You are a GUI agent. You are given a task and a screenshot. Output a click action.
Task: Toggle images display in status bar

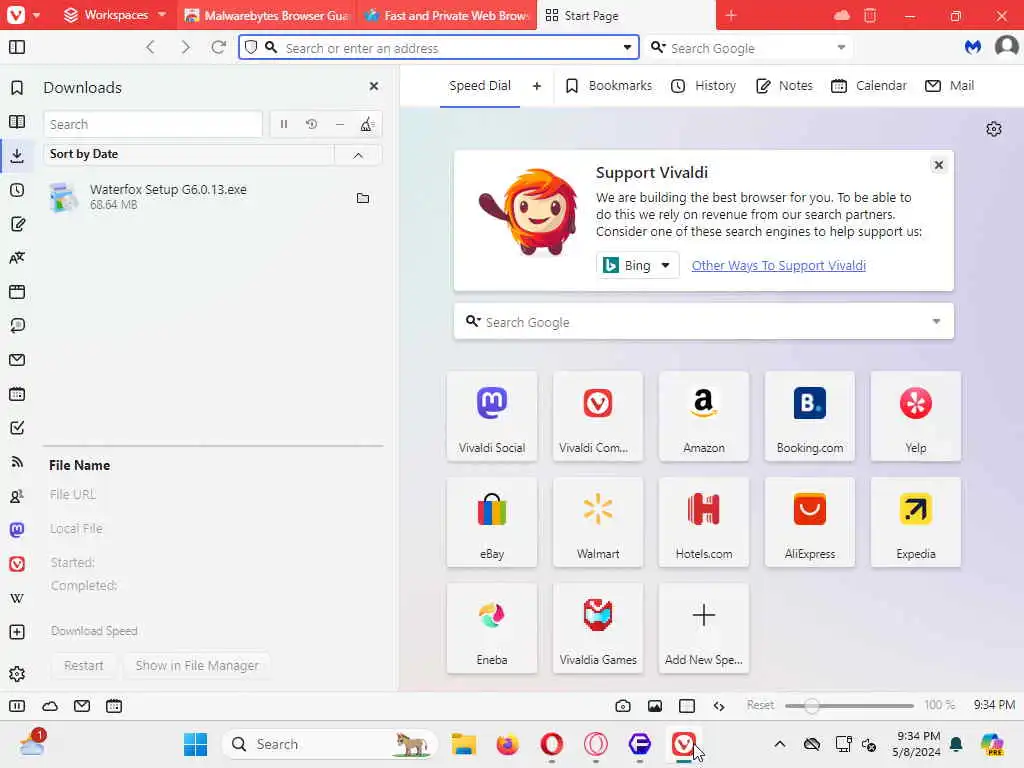[655, 705]
